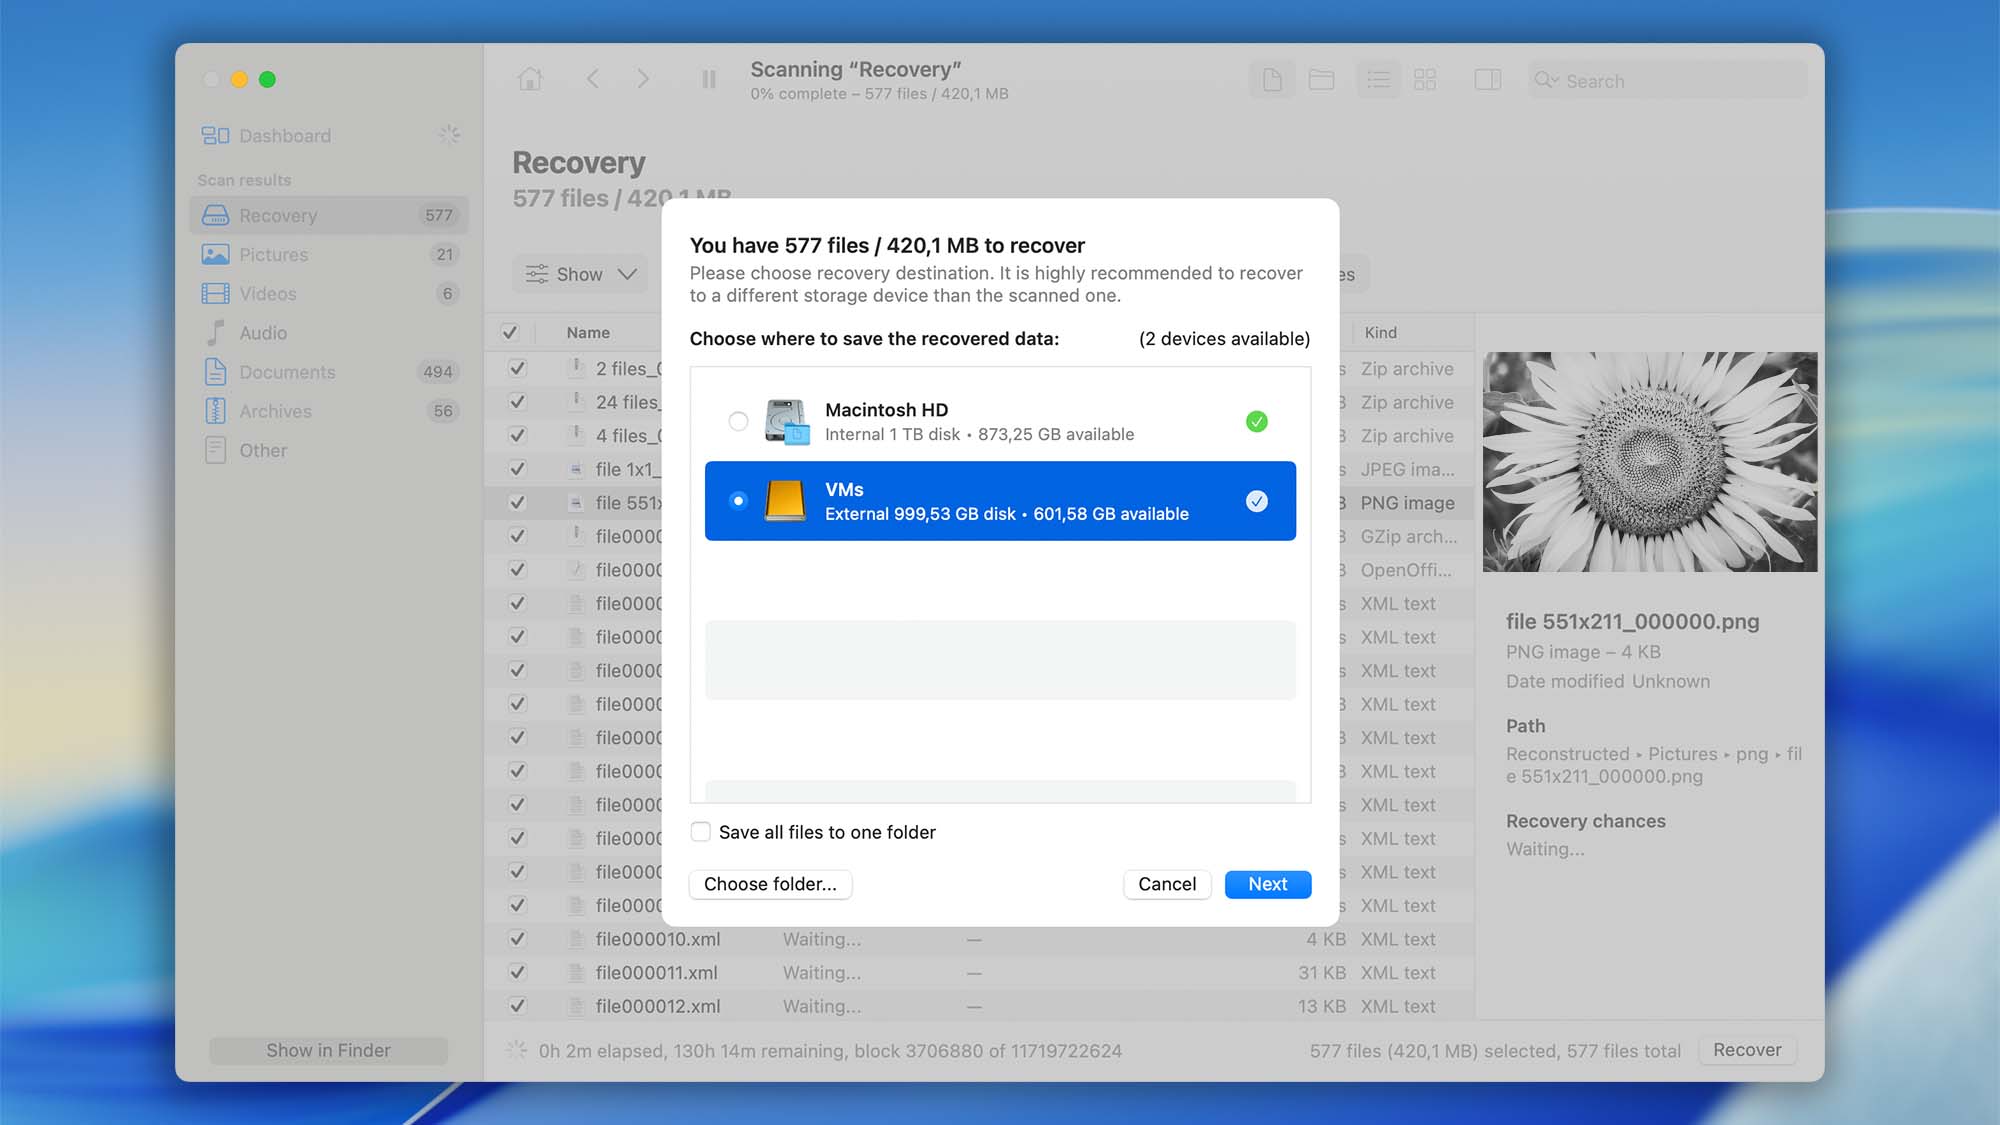Open the Archives category
The height and width of the screenshot is (1125, 2000).
coord(329,410)
